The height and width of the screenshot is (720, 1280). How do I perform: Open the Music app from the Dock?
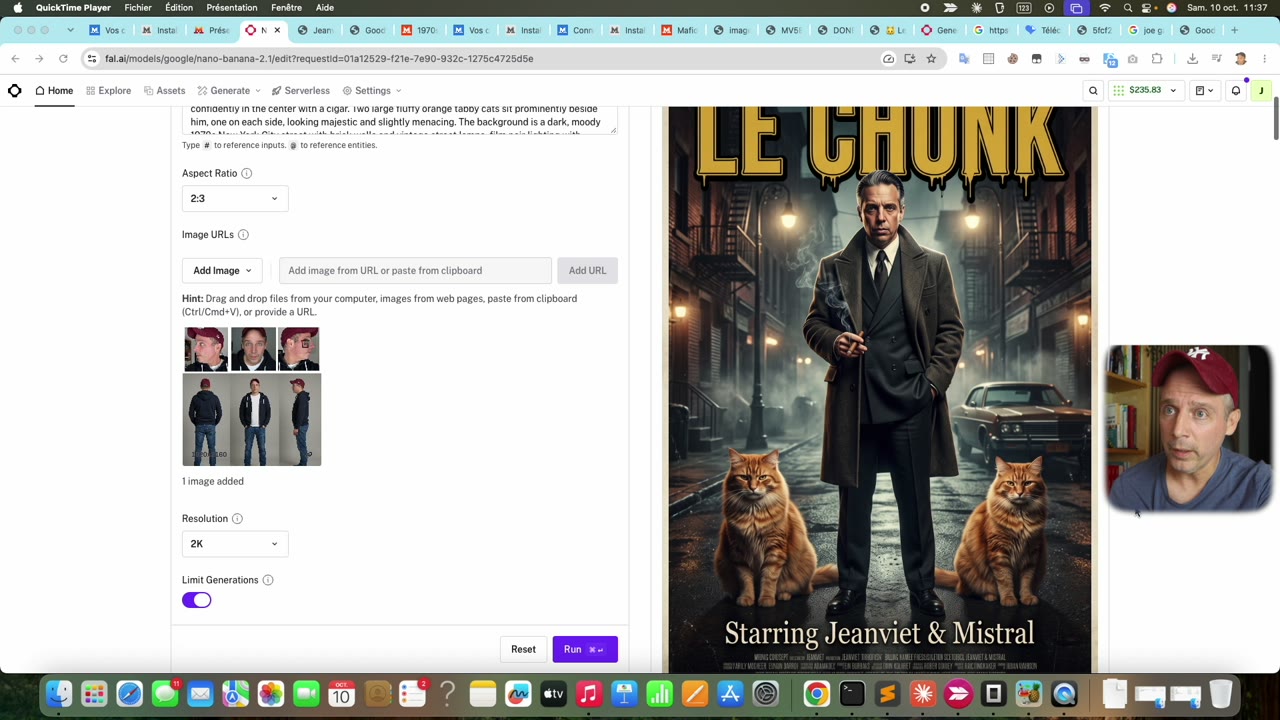pos(588,693)
